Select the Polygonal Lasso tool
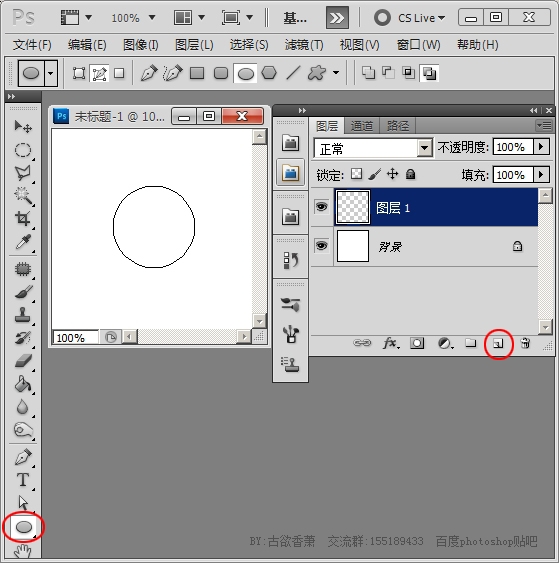559x563 pixels. click(23, 173)
